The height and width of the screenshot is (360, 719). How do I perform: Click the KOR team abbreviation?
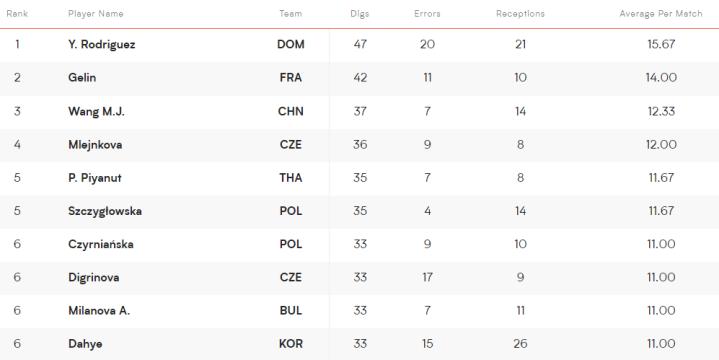tap(291, 344)
